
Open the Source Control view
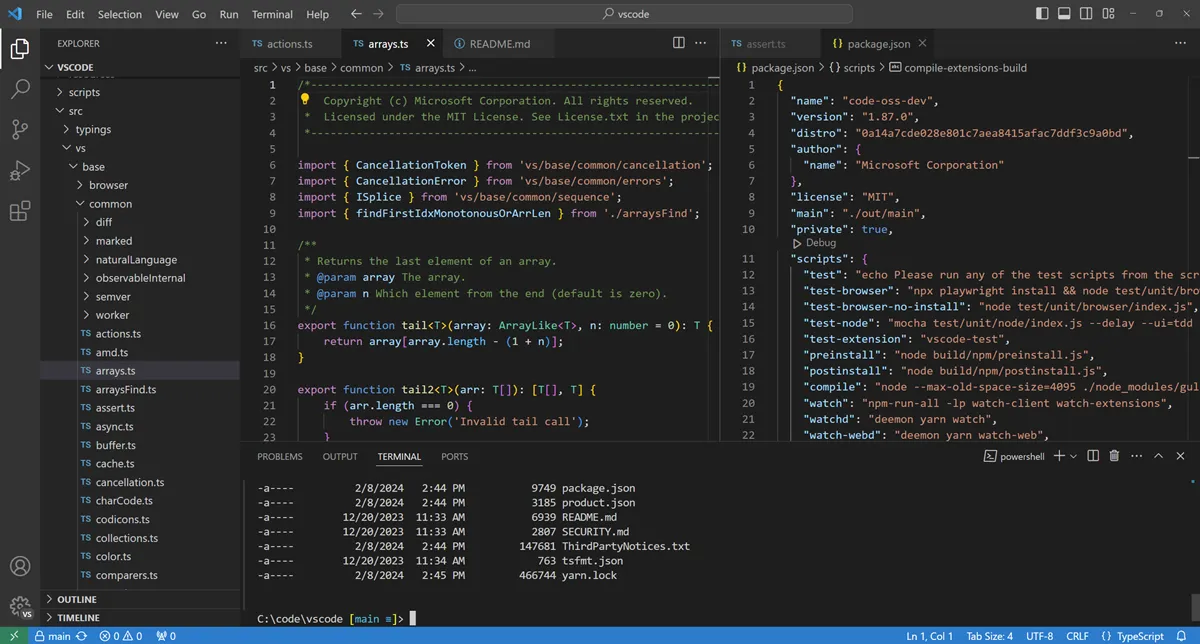(20, 130)
